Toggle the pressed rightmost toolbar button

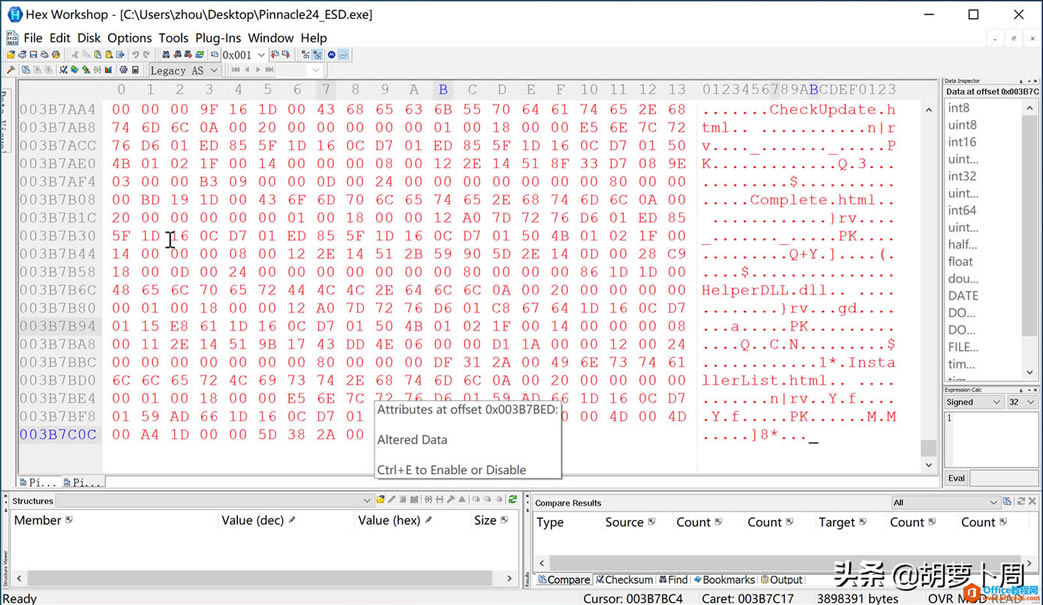(344, 55)
